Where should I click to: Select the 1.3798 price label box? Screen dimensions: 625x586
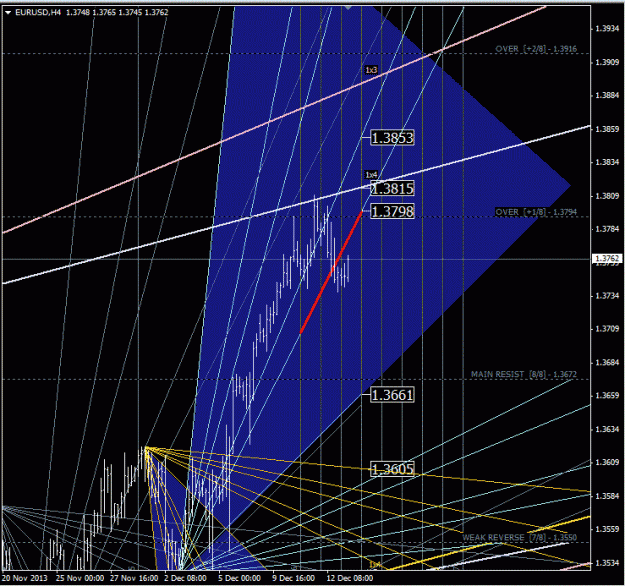tap(392, 211)
